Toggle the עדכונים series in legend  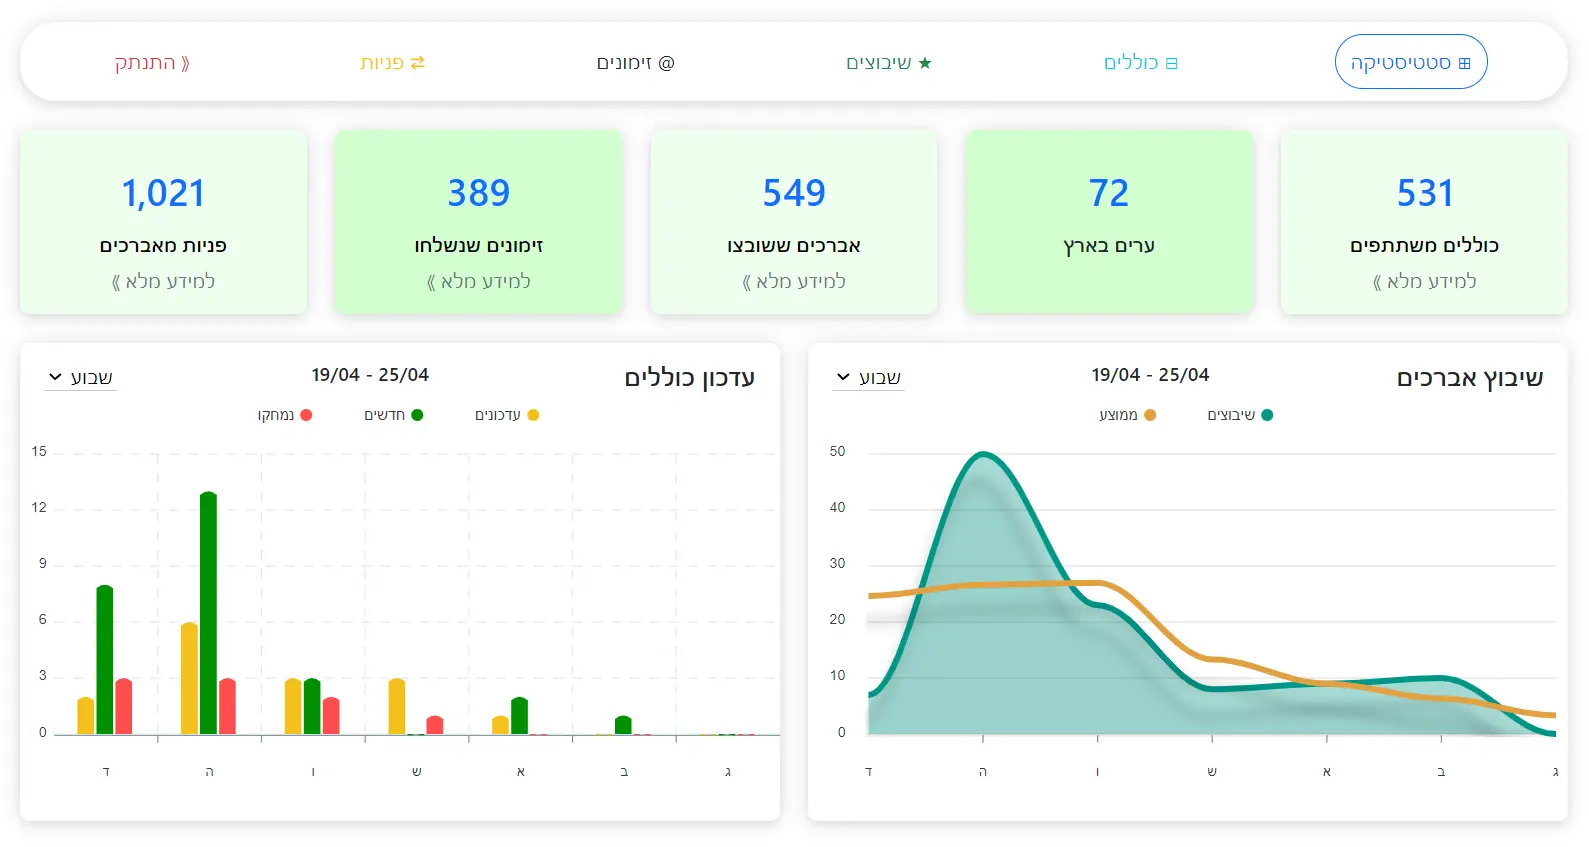click(507, 415)
